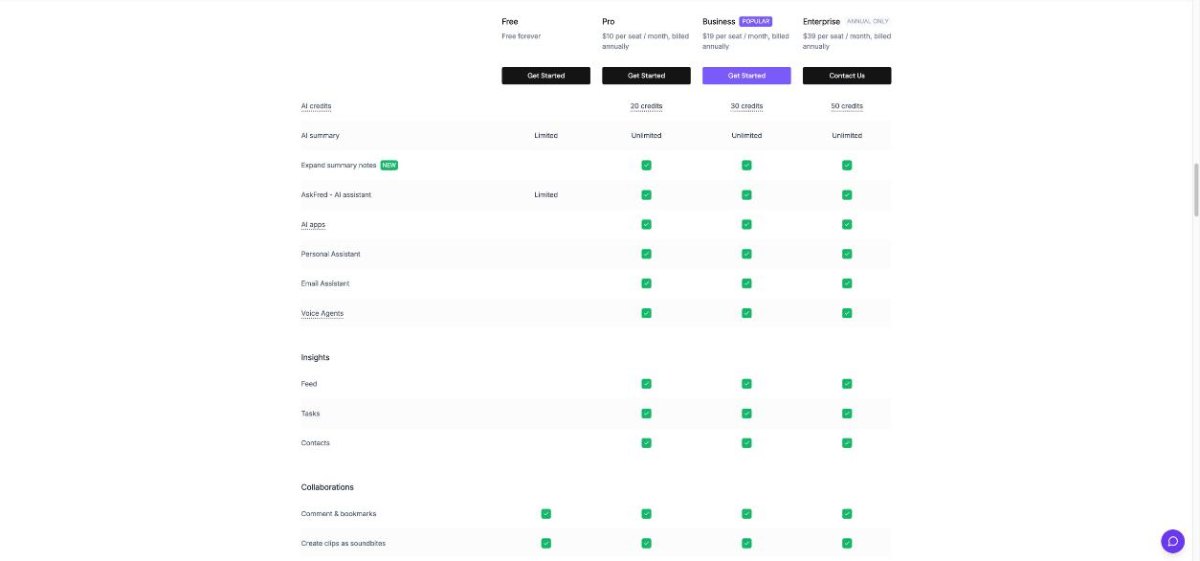Open the chat support bubble icon

pyautogui.click(x=1173, y=541)
